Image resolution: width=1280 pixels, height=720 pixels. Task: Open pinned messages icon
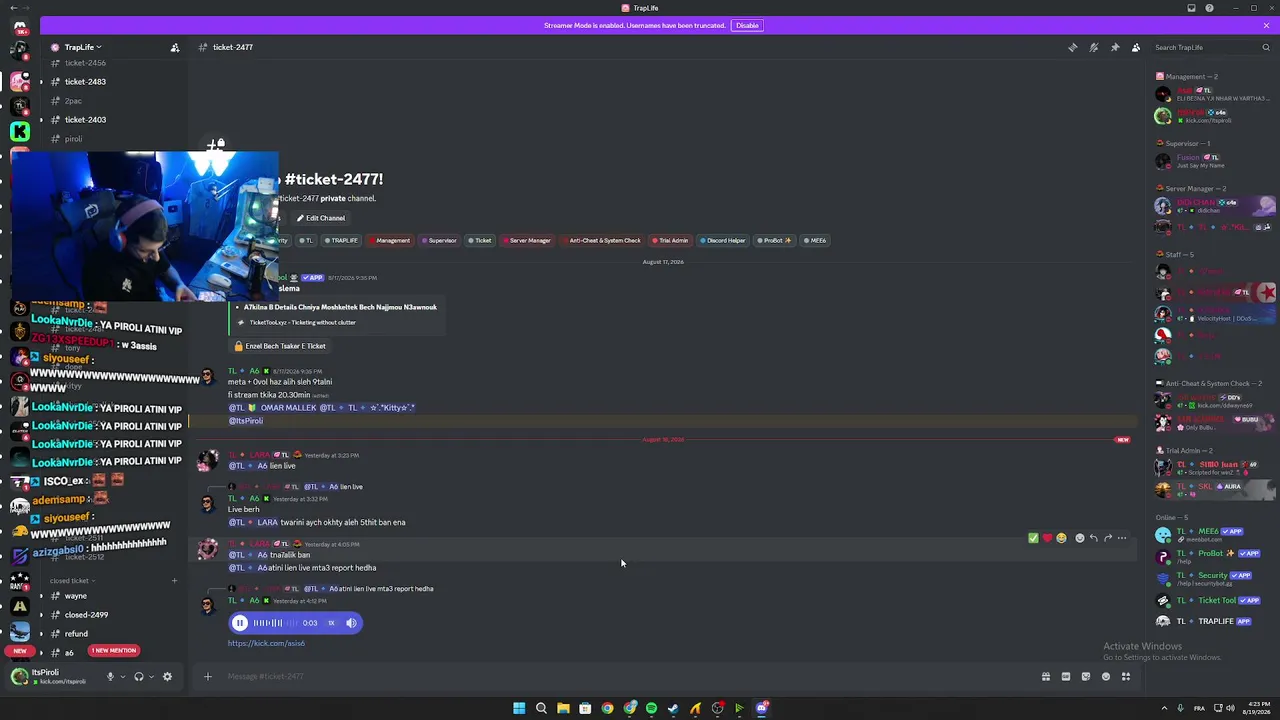coord(1115,47)
